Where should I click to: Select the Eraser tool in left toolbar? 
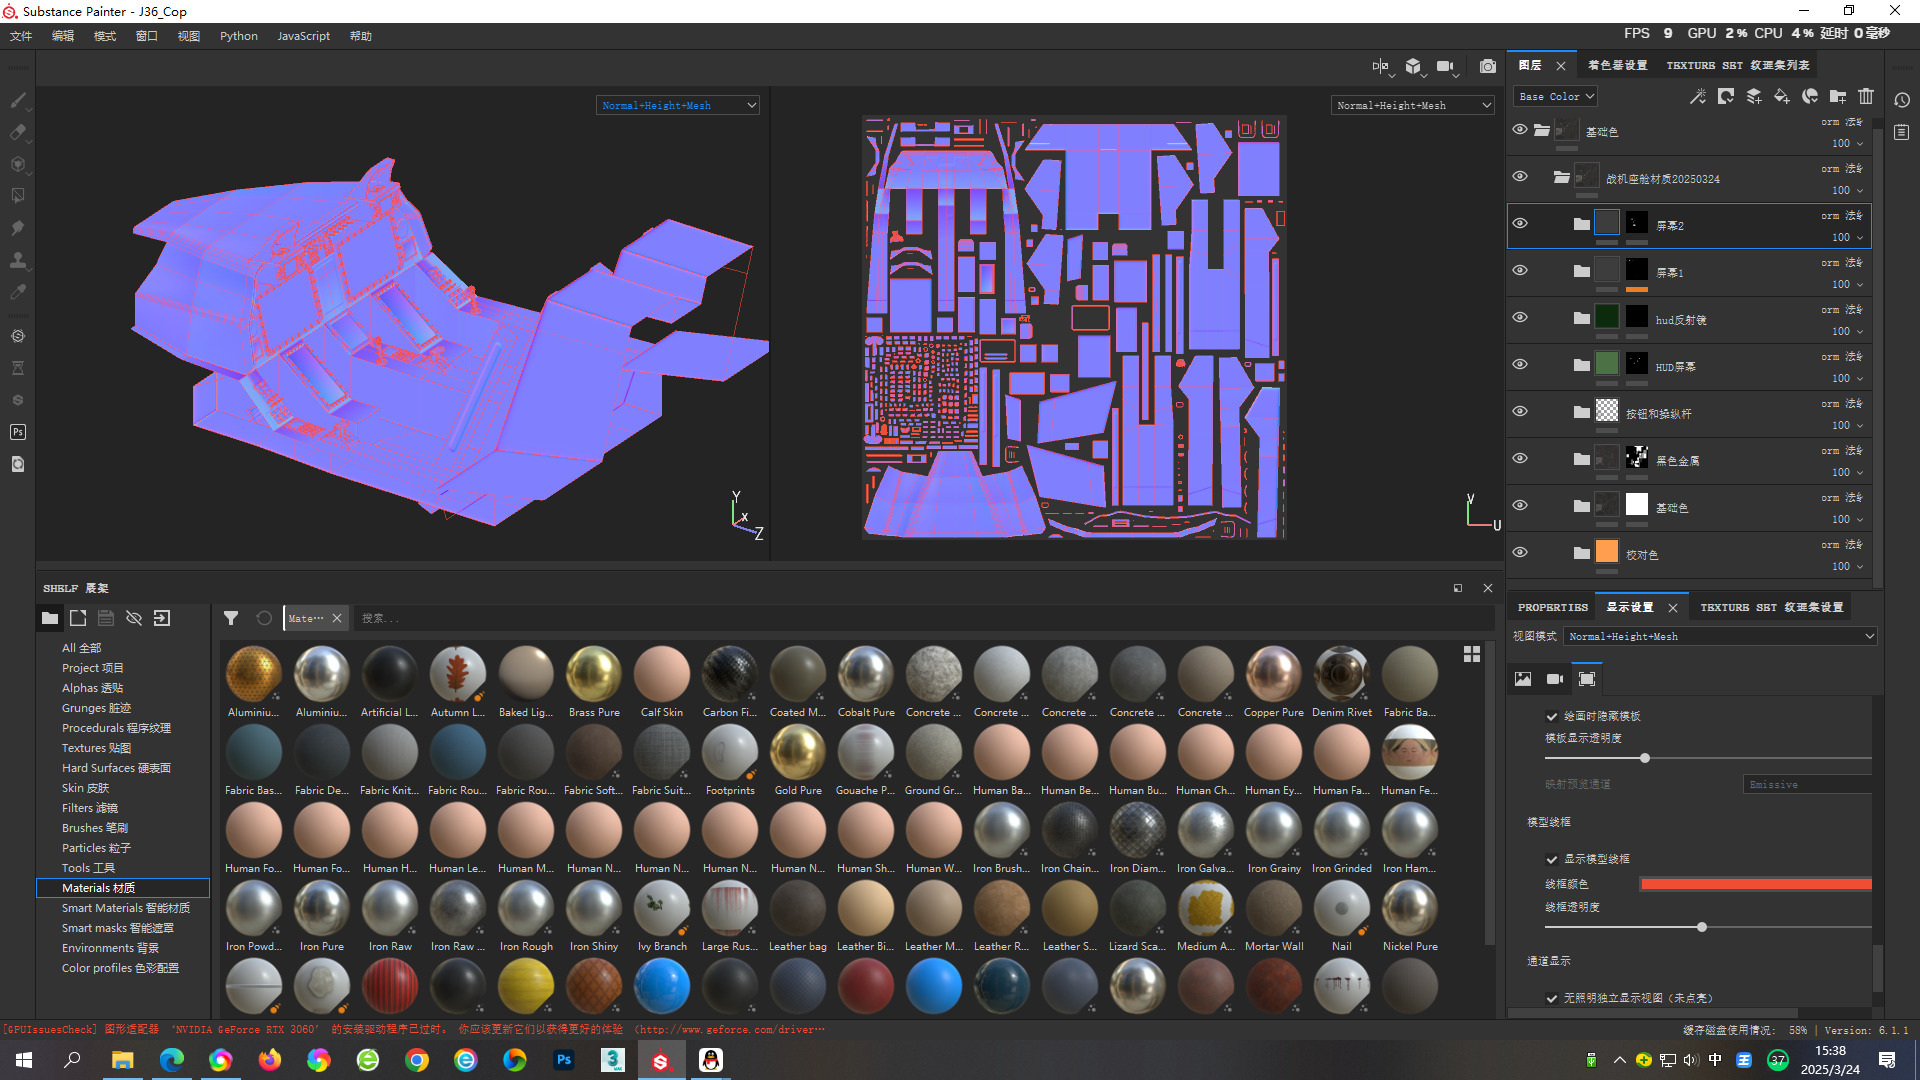pos(18,132)
